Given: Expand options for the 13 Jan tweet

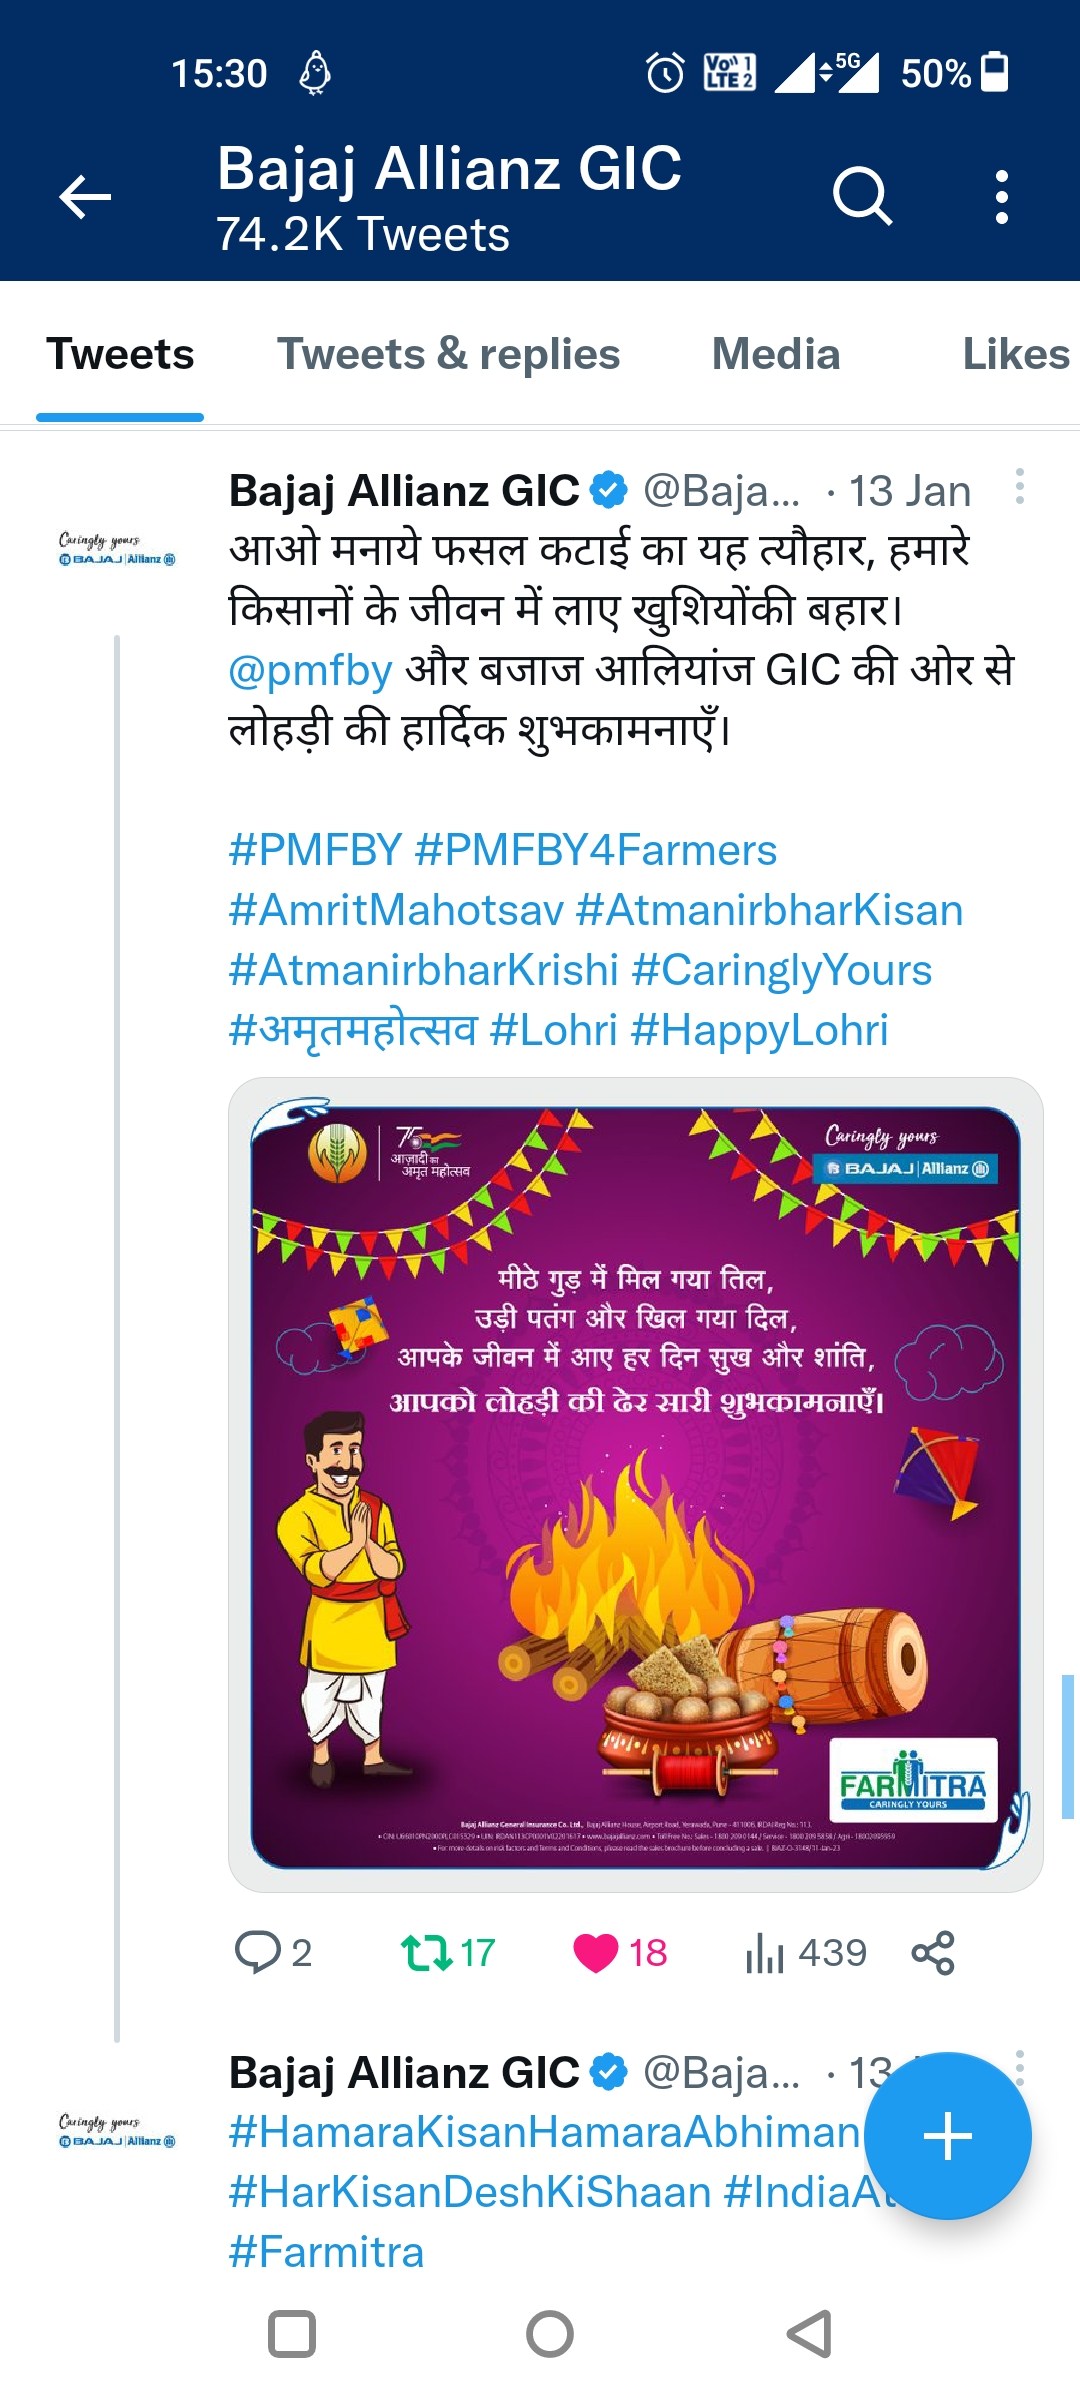Looking at the screenshot, I should coord(1019,487).
